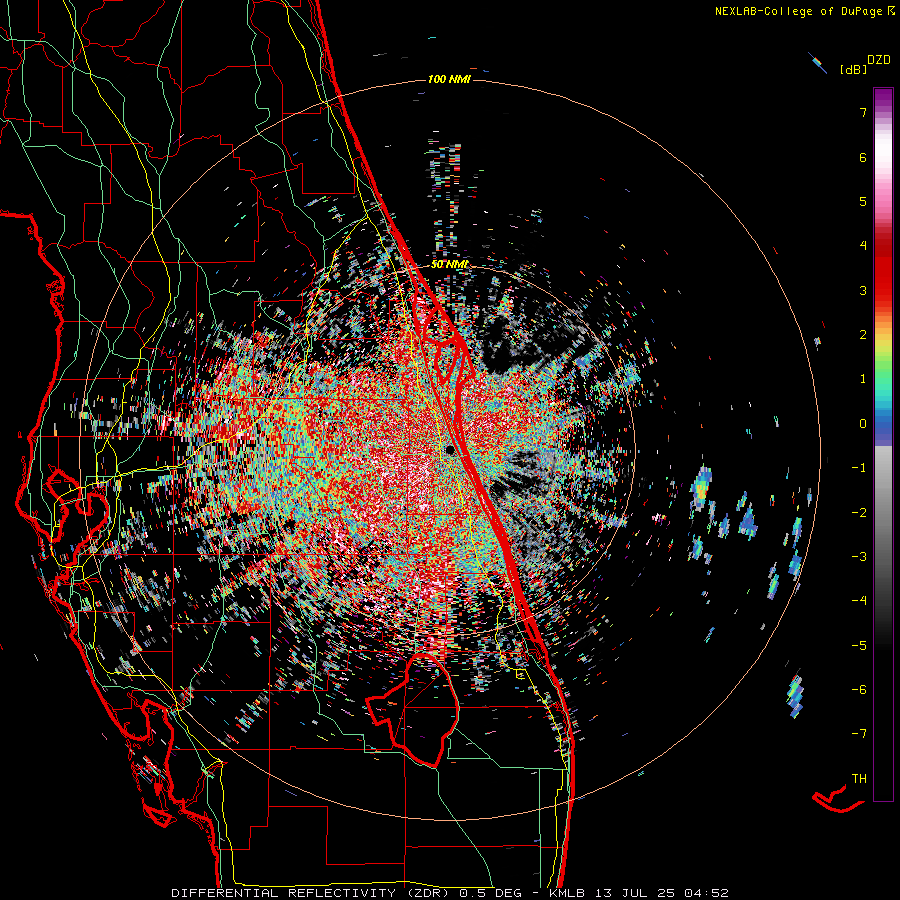The width and height of the screenshot is (900, 900).
Task: Click the 50 NMI range ring label
Action: point(449,265)
